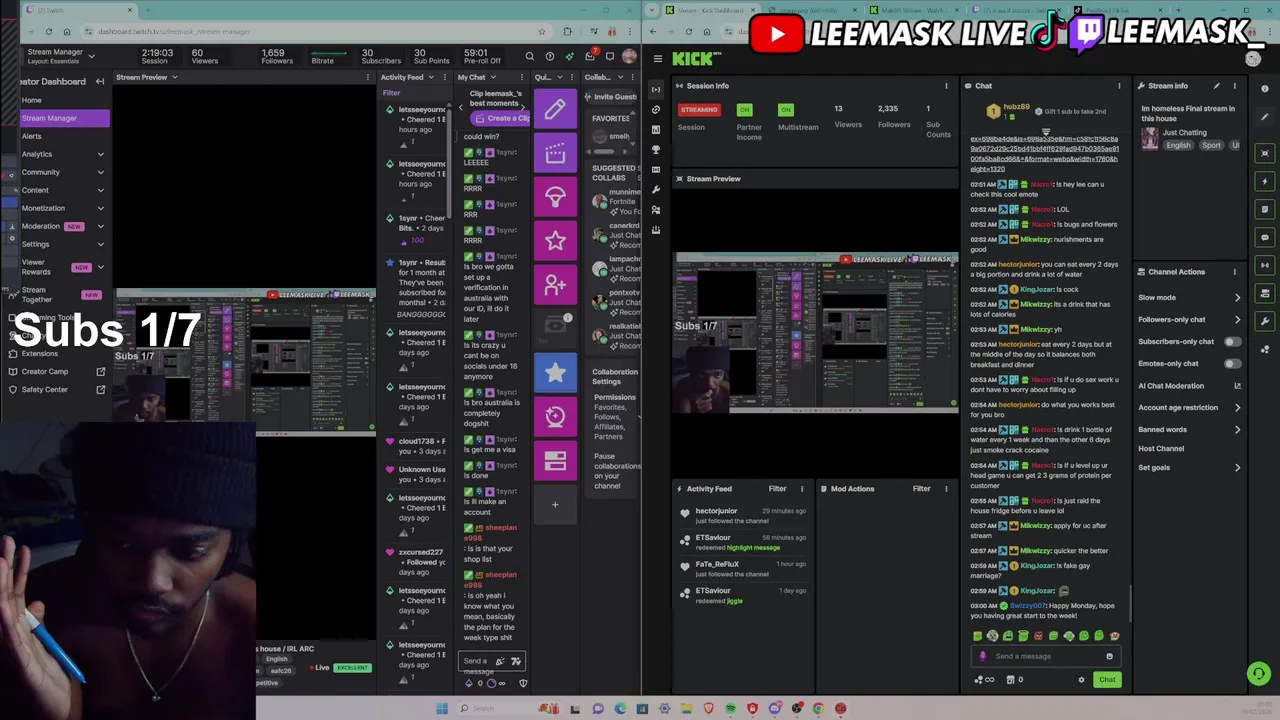The image size is (1280, 720).
Task: Open AI Chat Moderation link in Kick
Action: 1189,385
